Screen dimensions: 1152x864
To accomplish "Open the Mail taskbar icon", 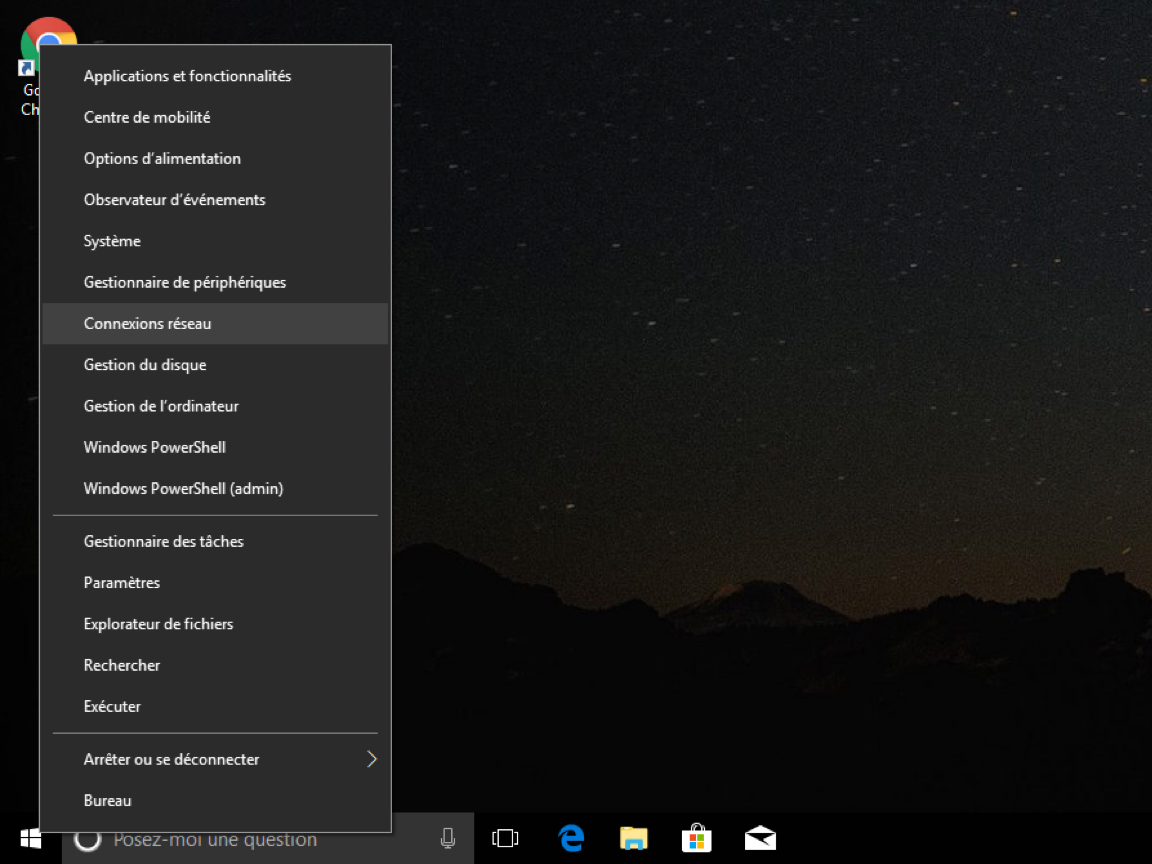I will [760, 838].
